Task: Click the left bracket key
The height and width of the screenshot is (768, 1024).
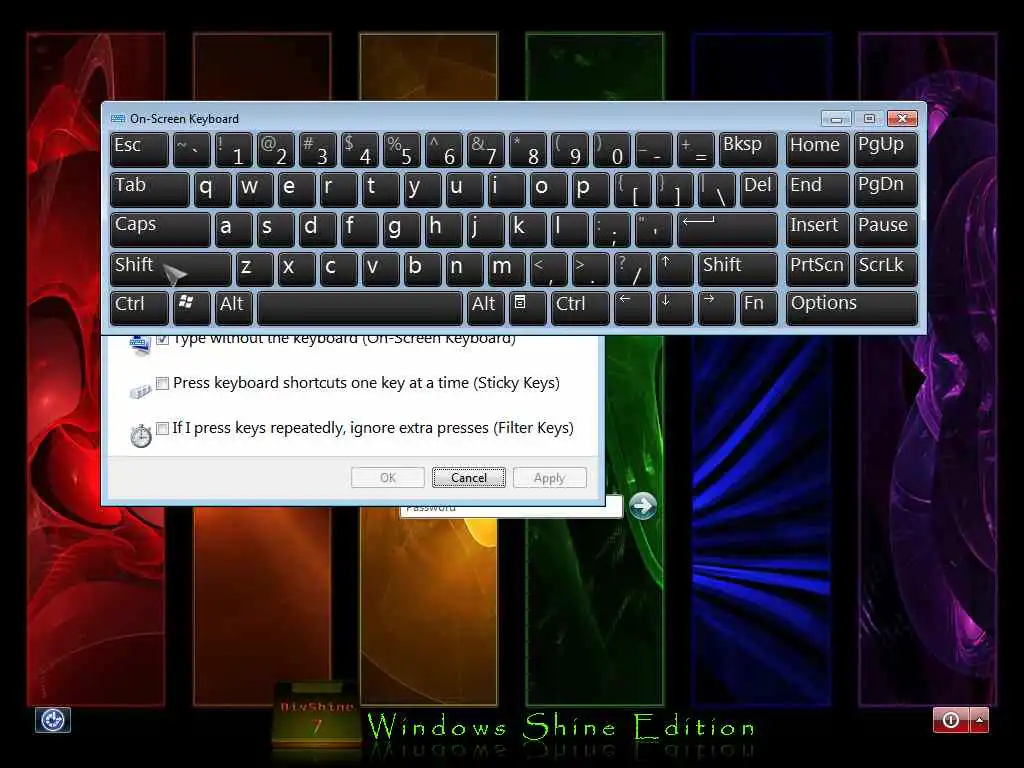Action: pos(632,189)
